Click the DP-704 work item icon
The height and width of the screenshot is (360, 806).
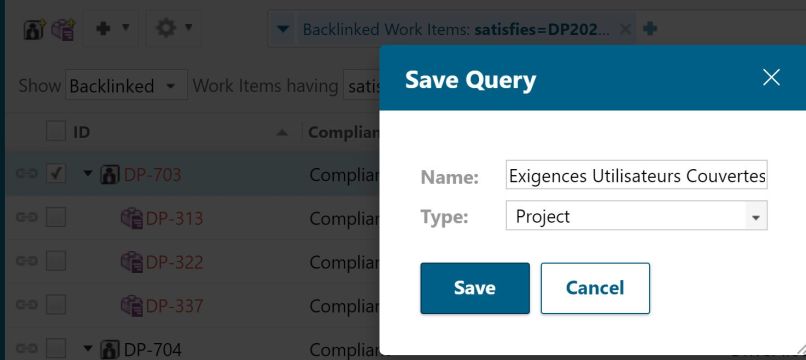109,350
